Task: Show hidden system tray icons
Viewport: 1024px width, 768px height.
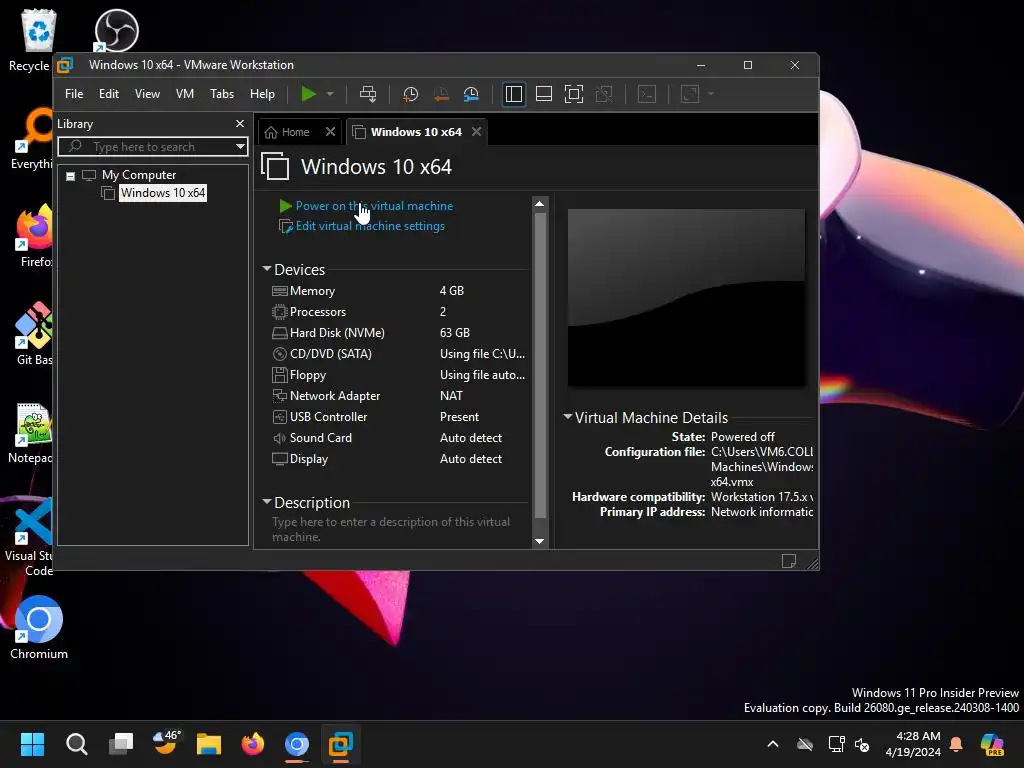Action: coord(773,744)
